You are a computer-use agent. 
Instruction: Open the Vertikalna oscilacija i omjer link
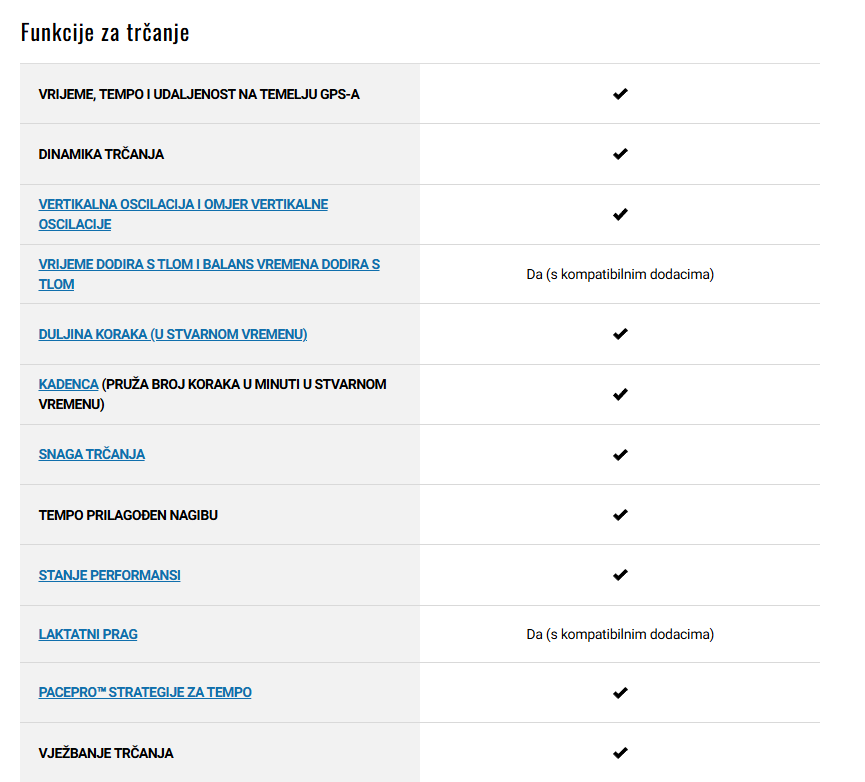[183, 214]
